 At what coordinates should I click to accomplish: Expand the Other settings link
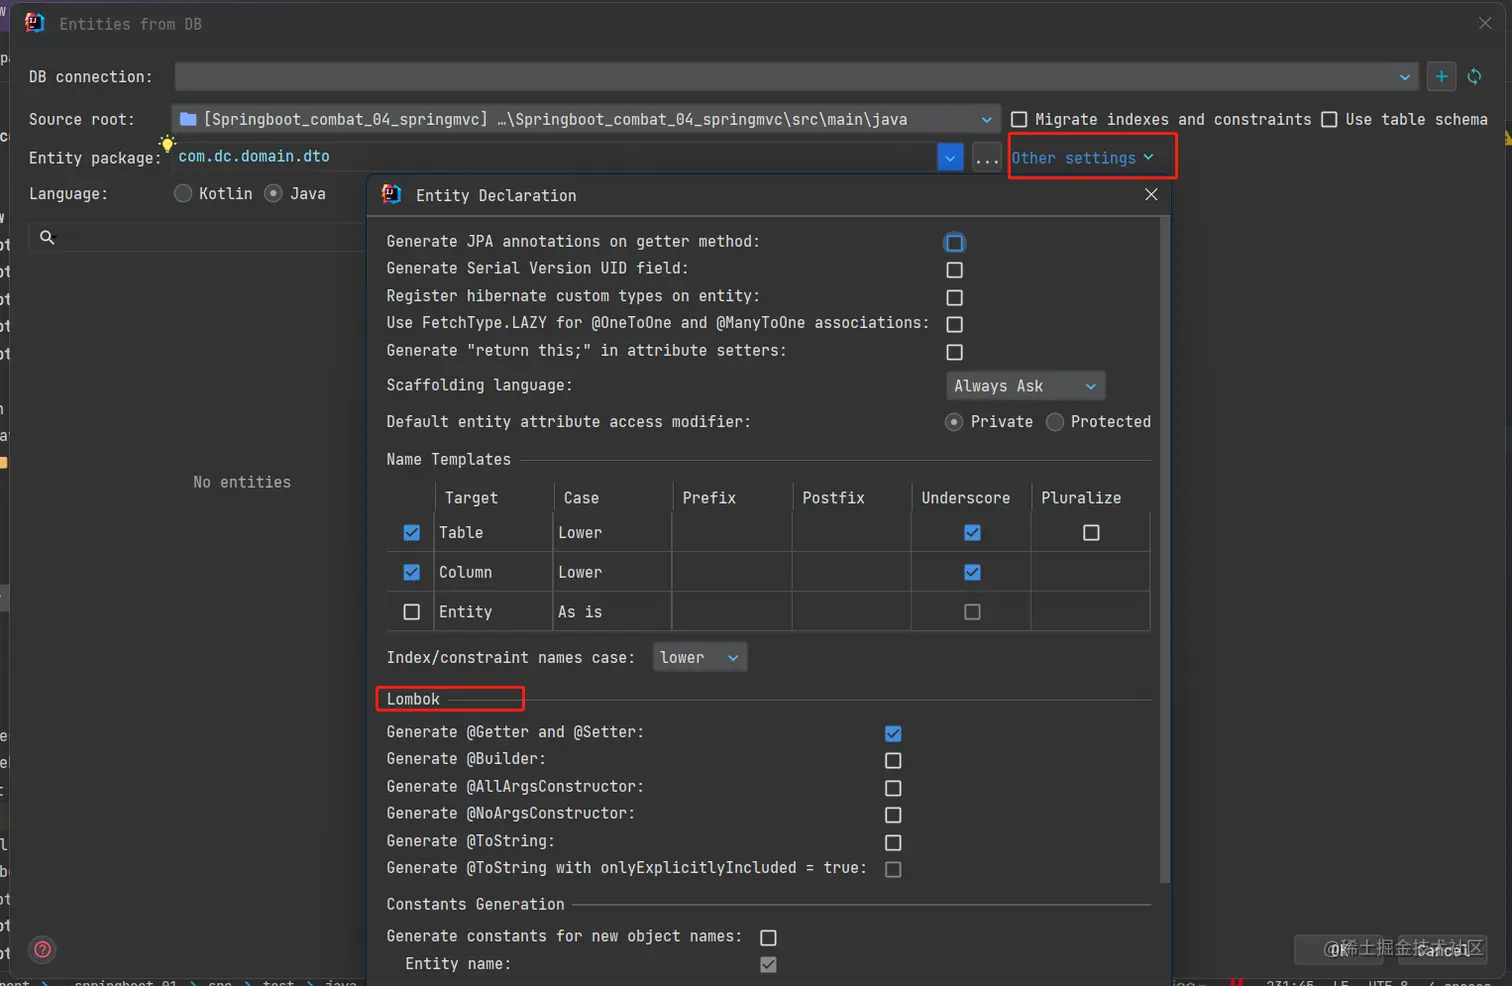pyautogui.click(x=1082, y=158)
